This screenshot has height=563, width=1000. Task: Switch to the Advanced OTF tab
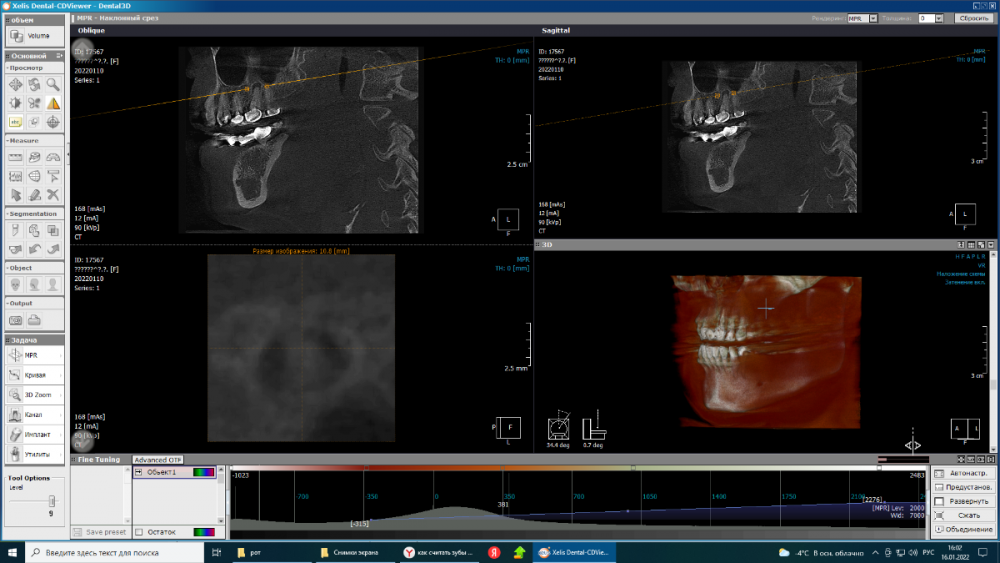[x=157, y=460]
